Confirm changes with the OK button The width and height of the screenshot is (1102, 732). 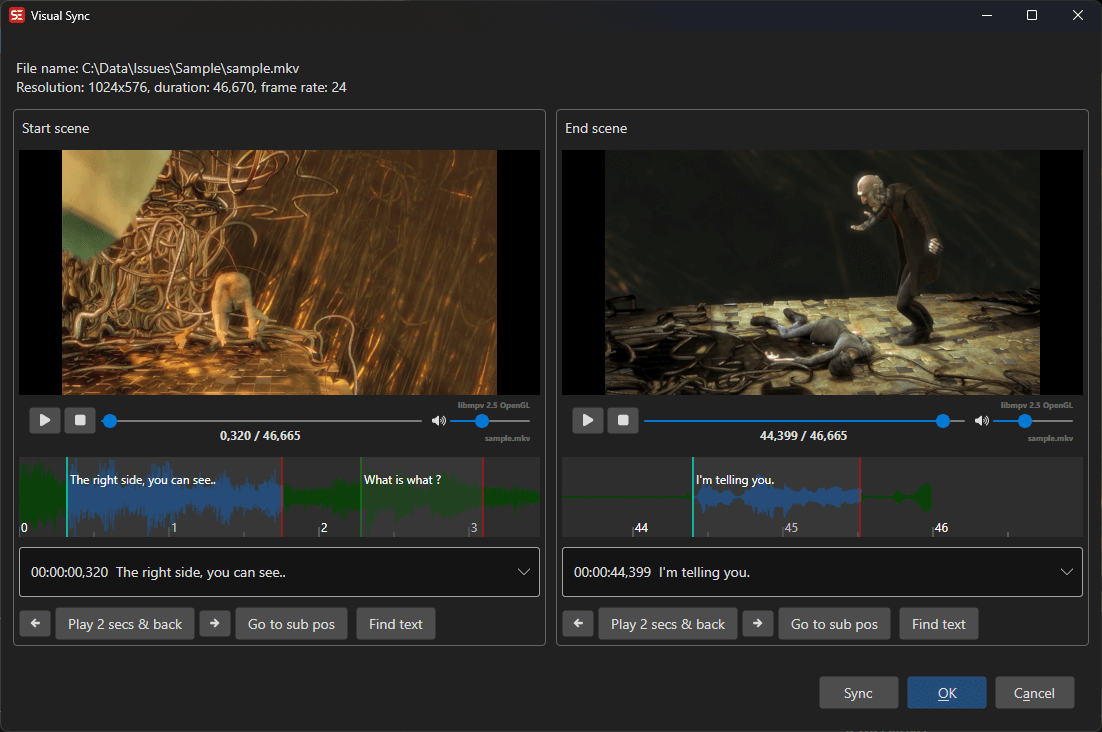pyautogui.click(x=946, y=692)
